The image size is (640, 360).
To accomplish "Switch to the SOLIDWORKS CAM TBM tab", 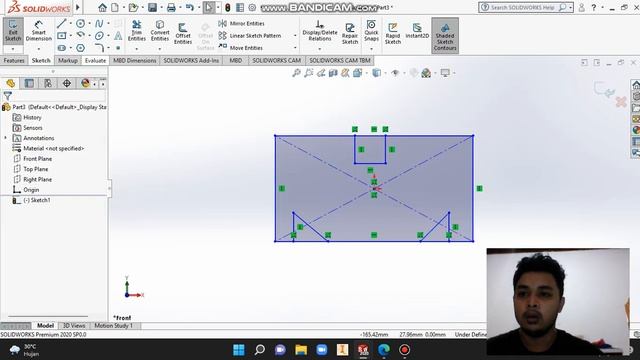I will pyautogui.click(x=340, y=60).
